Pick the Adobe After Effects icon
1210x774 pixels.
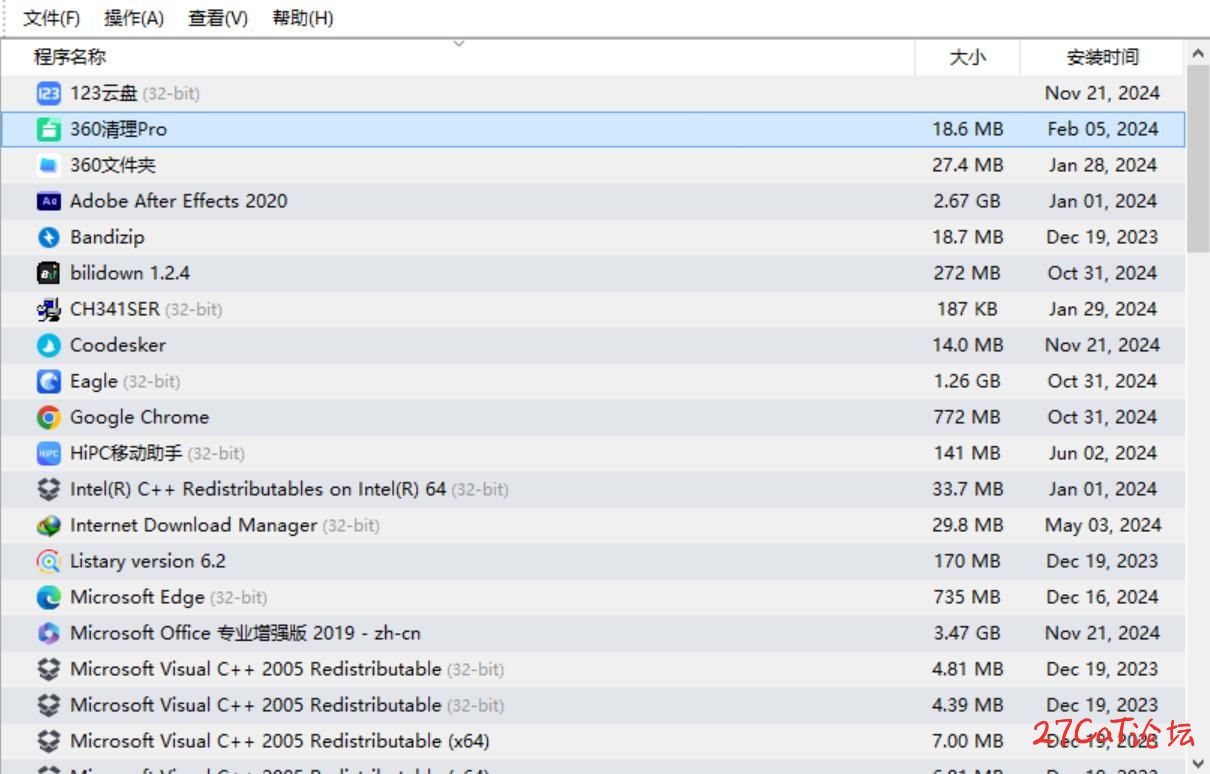click(48, 201)
